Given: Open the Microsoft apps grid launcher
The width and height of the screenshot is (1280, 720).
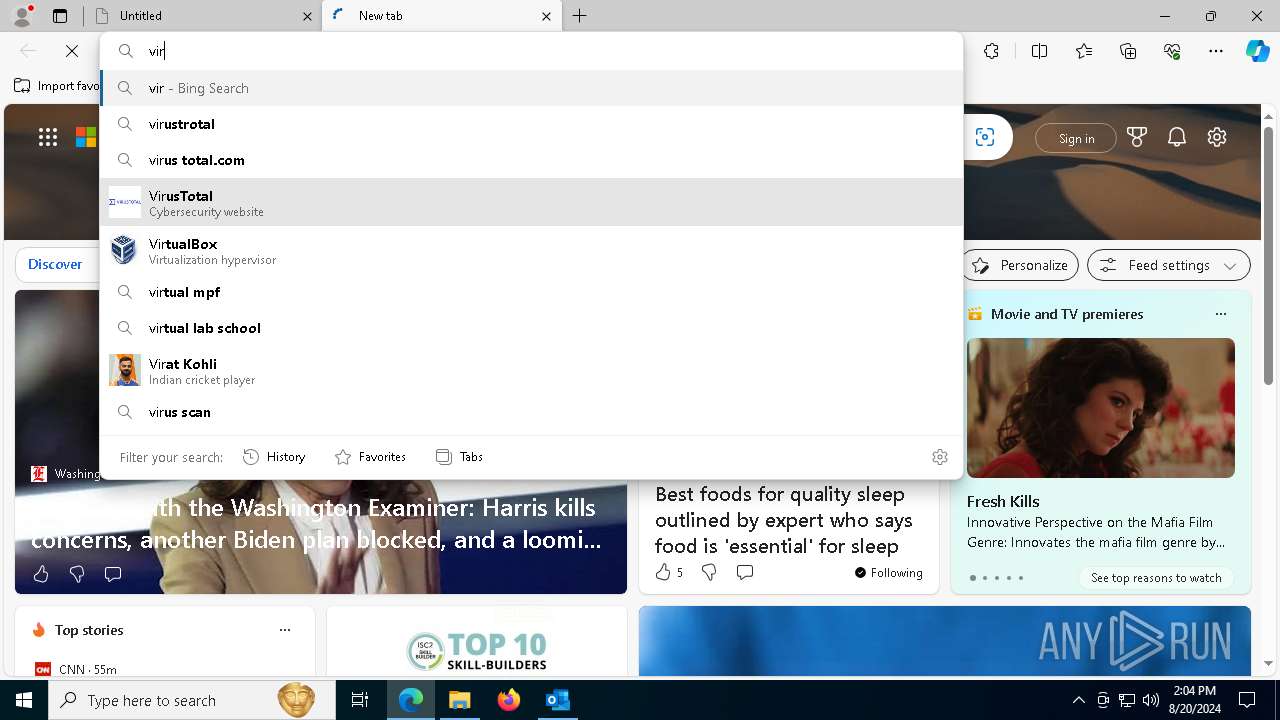Looking at the screenshot, I should coord(48,138).
